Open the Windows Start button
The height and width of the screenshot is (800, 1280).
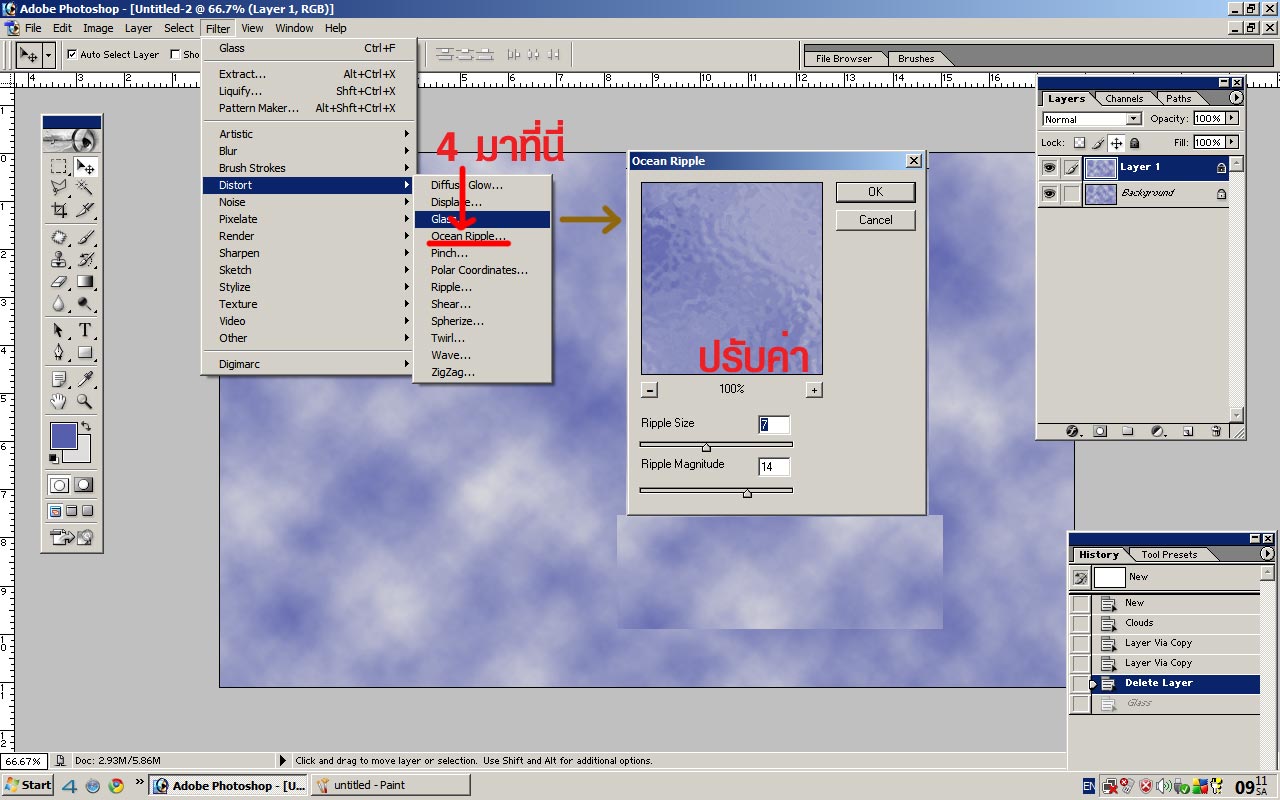[x=28, y=785]
